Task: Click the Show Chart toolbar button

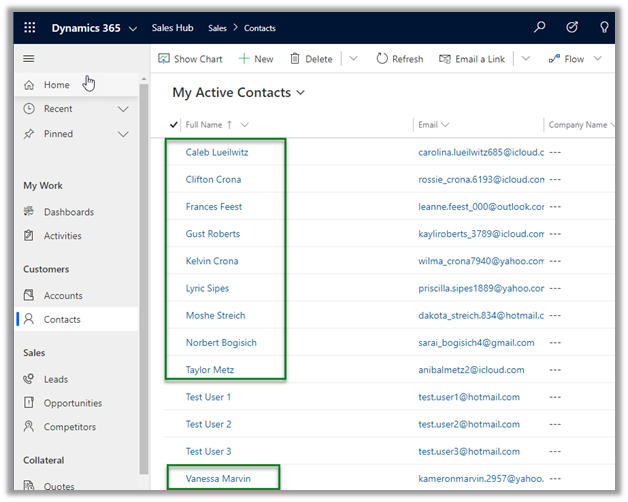Action: [190, 59]
